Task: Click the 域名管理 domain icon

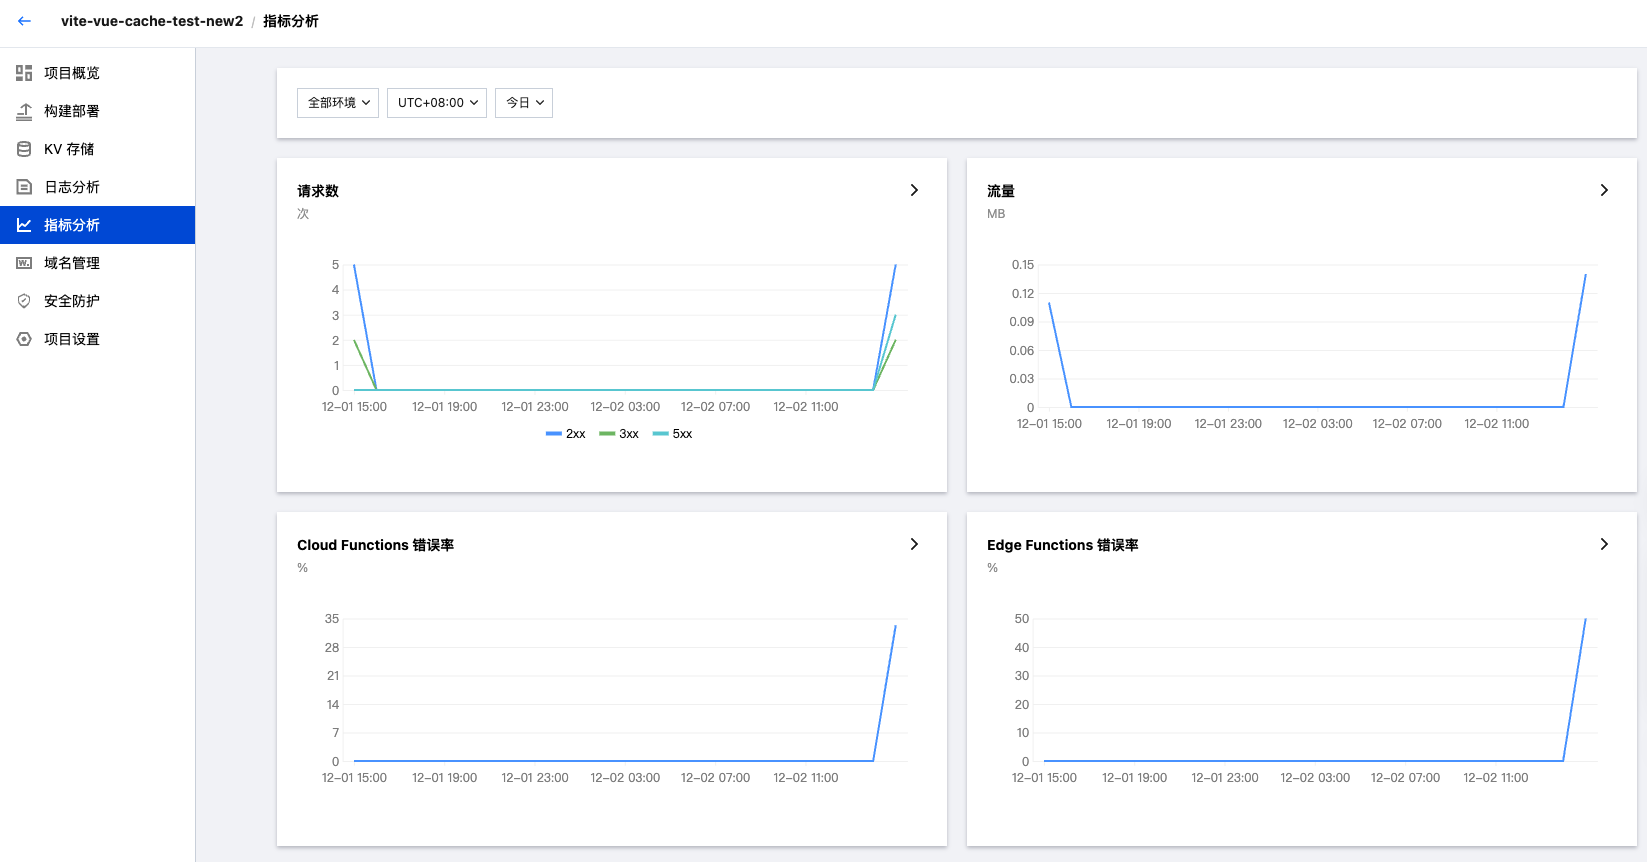Action: point(24,263)
